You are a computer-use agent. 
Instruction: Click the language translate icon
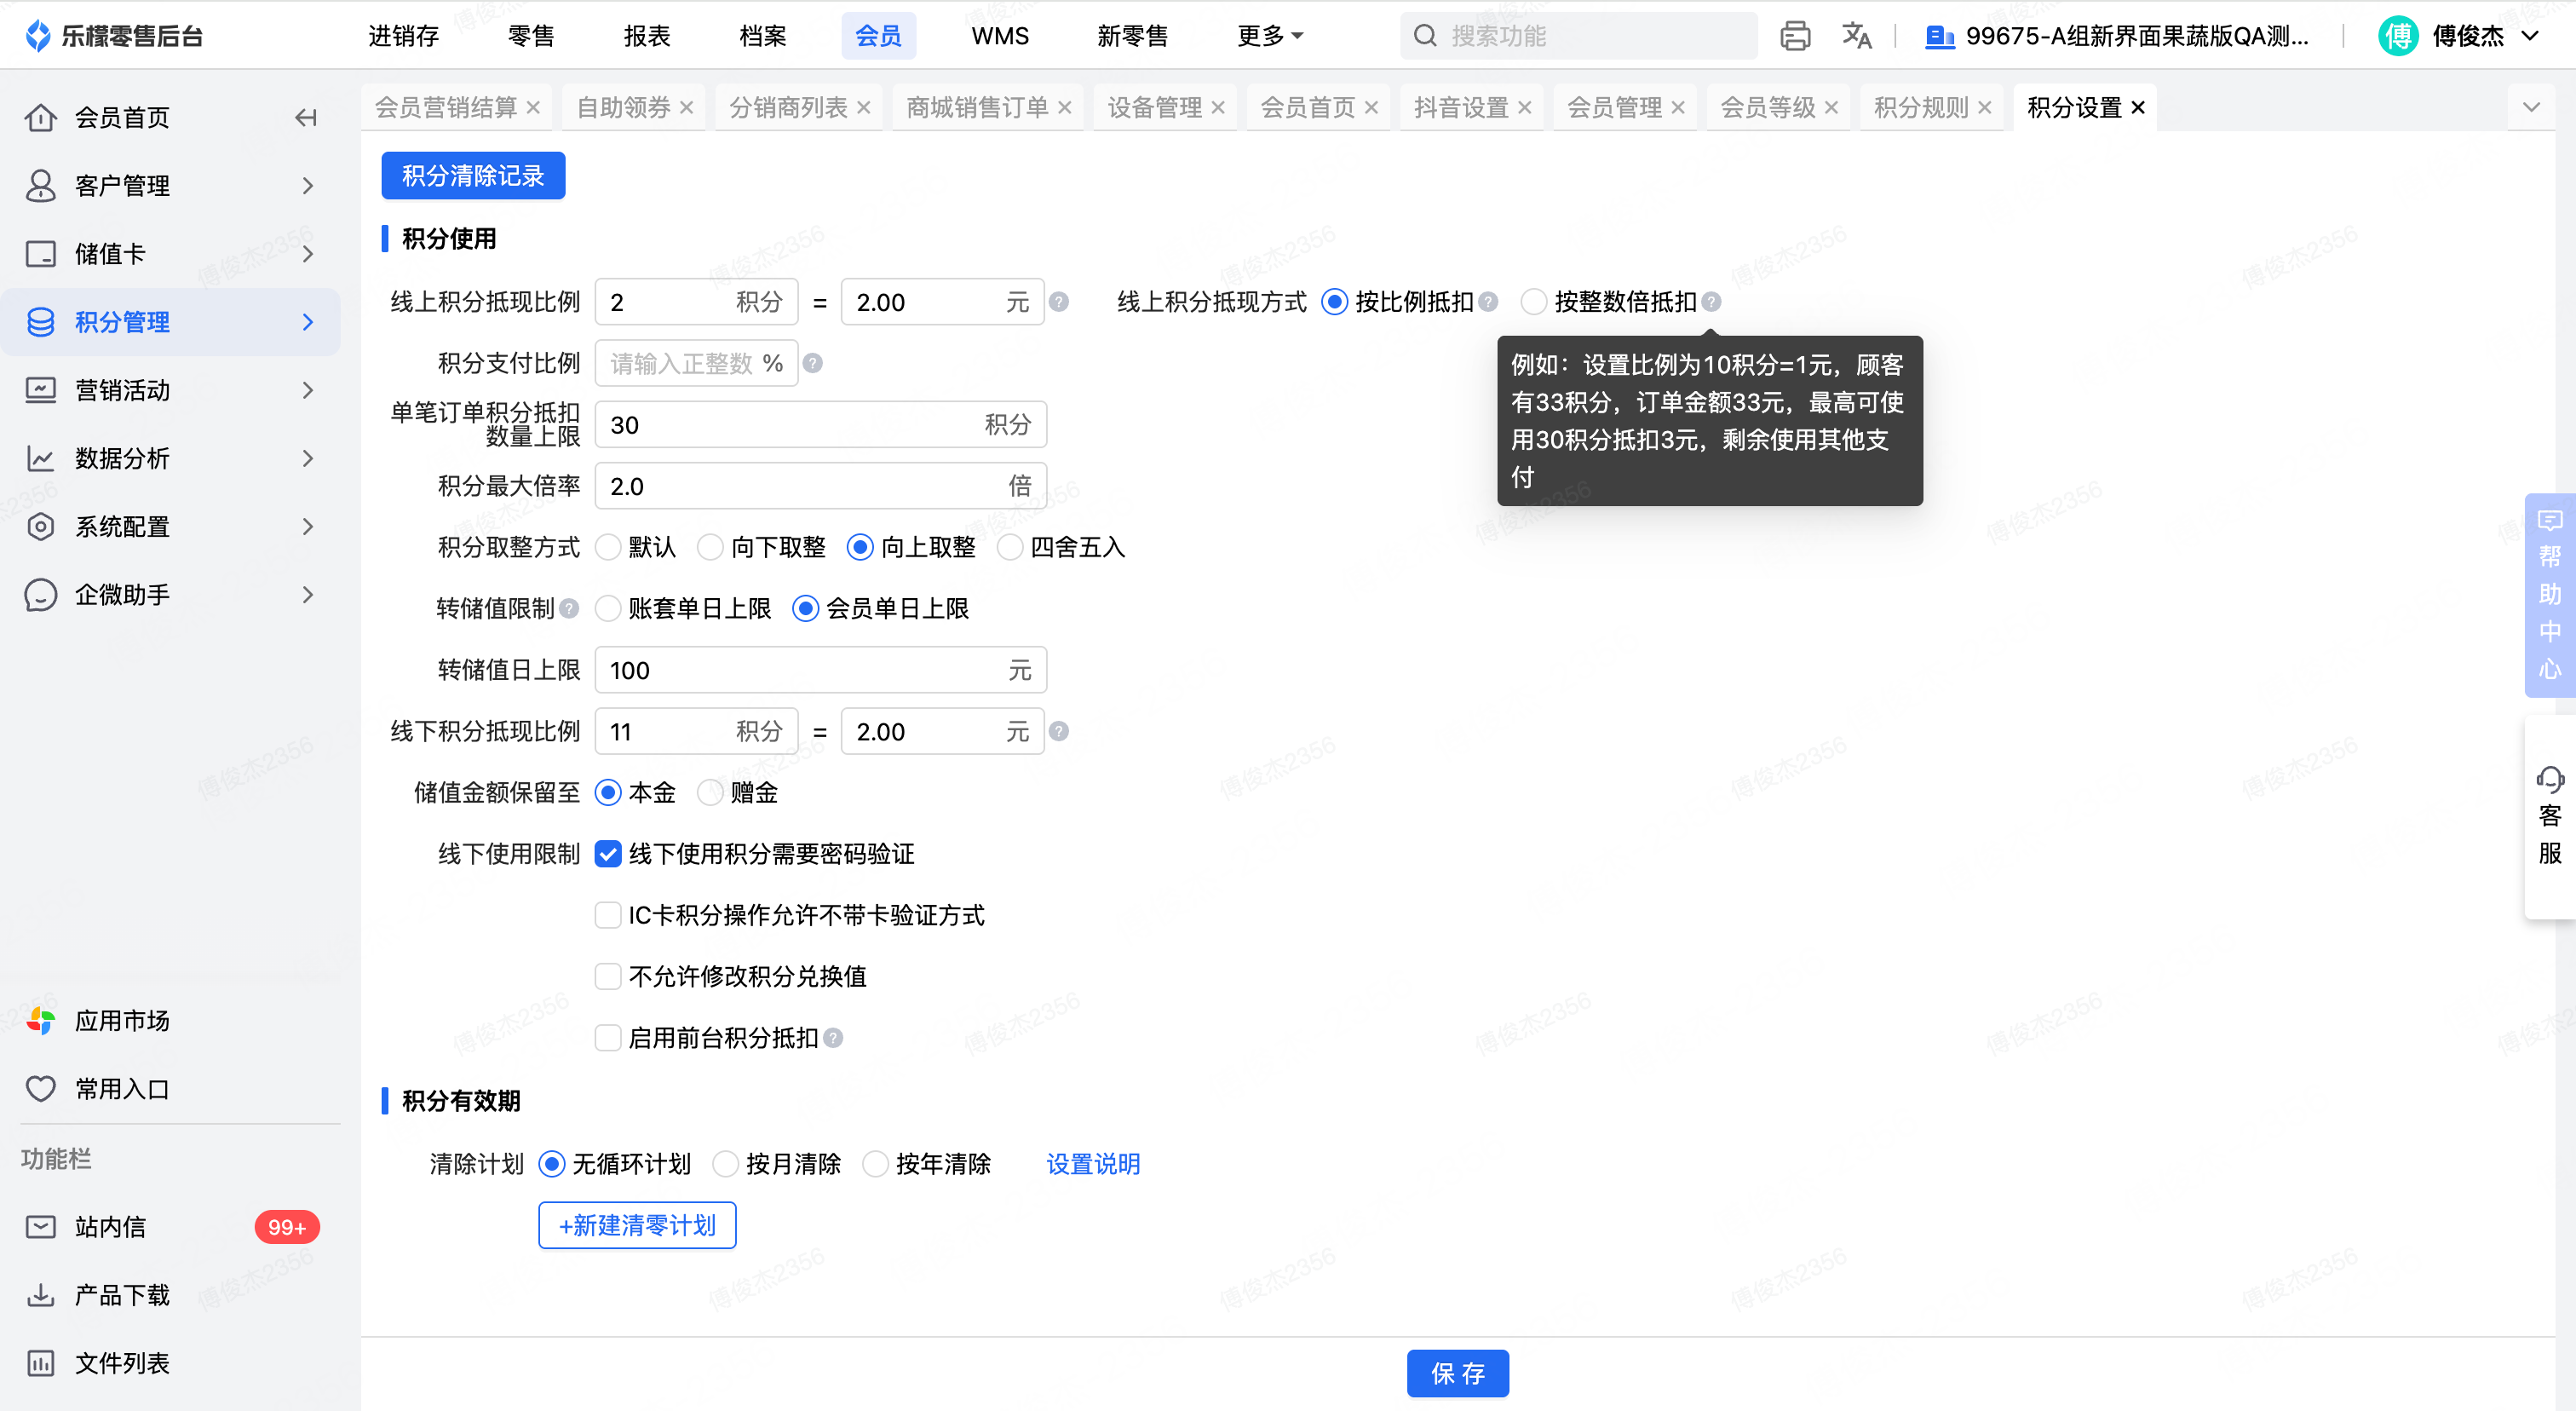pyautogui.click(x=1856, y=36)
